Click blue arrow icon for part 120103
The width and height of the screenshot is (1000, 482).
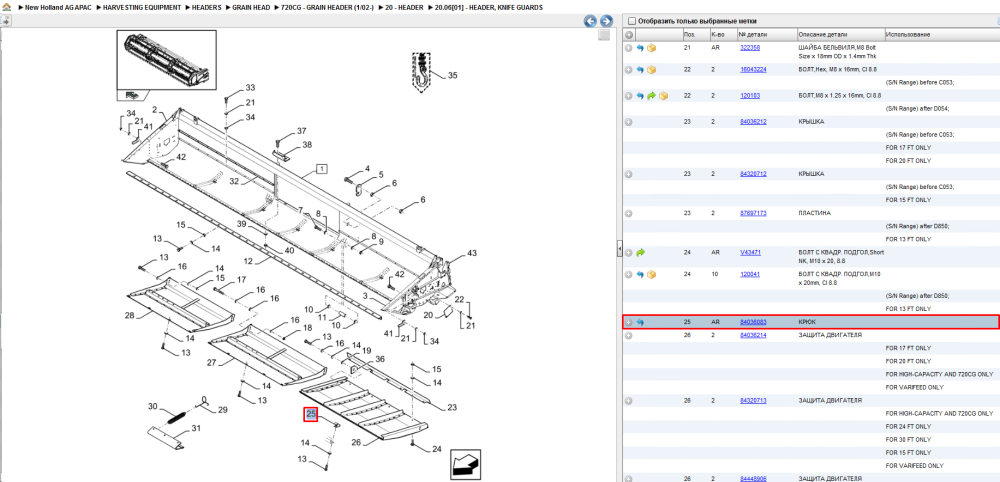tap(640, 96)
